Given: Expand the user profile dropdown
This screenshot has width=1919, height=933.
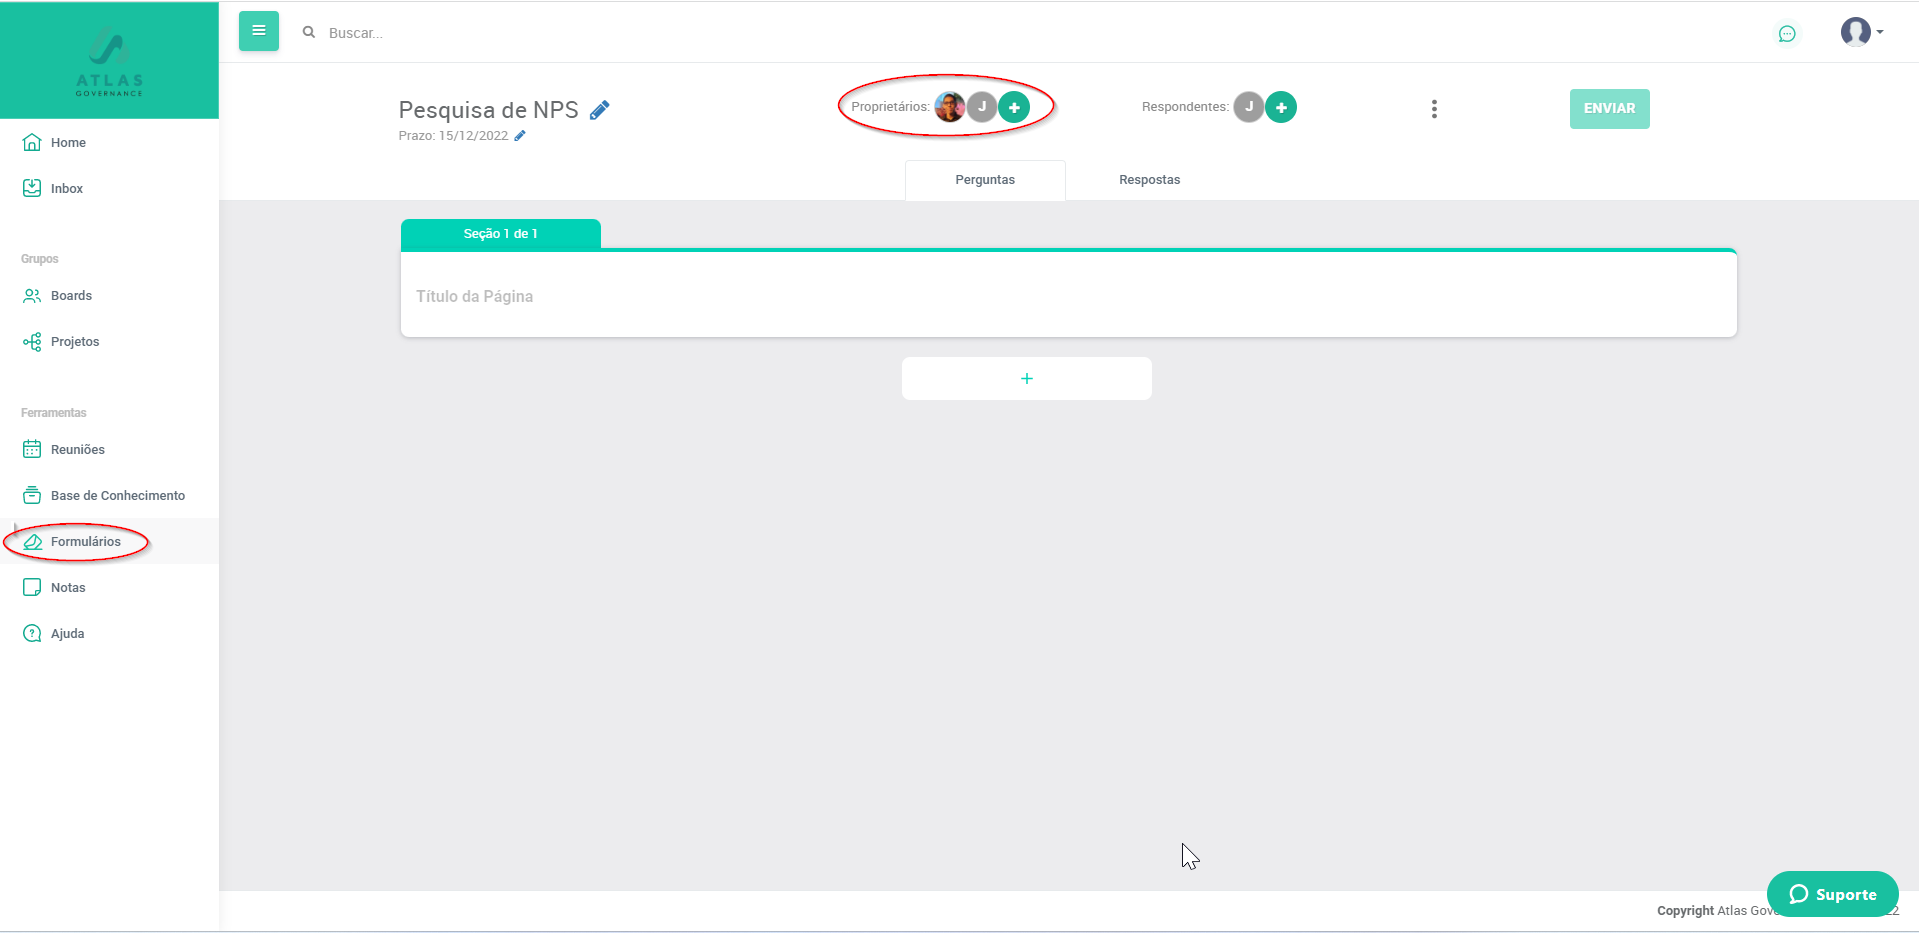Looking at the screenshot, I should (1862, 32).
